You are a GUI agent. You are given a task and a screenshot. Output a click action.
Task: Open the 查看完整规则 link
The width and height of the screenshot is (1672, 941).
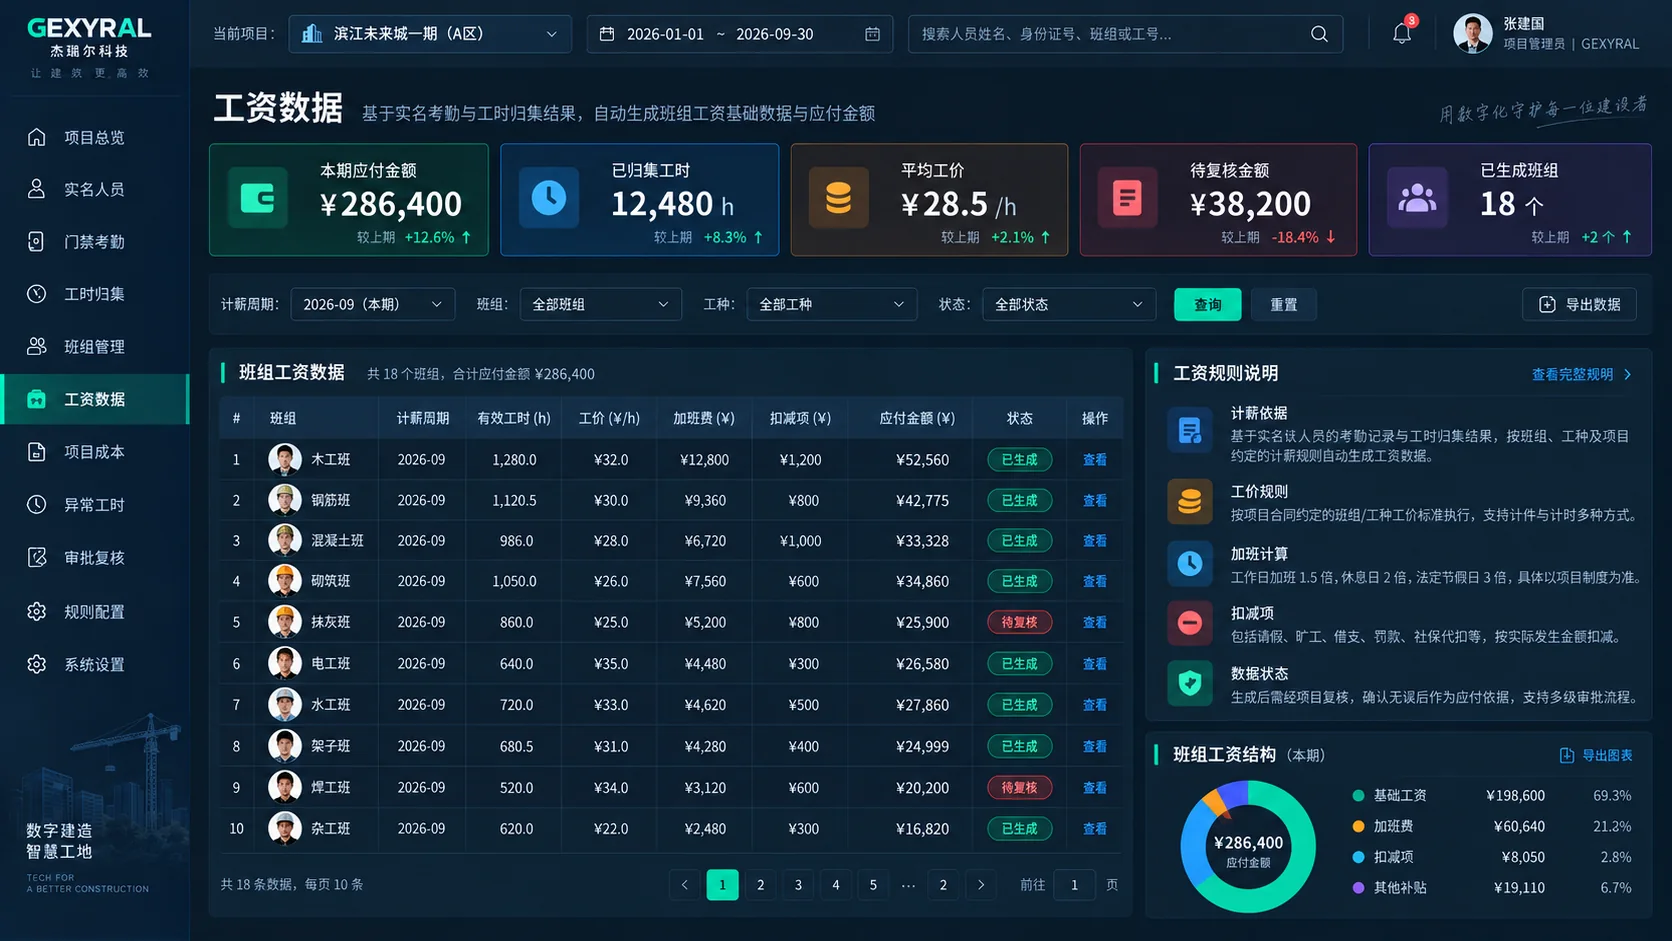[1582, 374]
